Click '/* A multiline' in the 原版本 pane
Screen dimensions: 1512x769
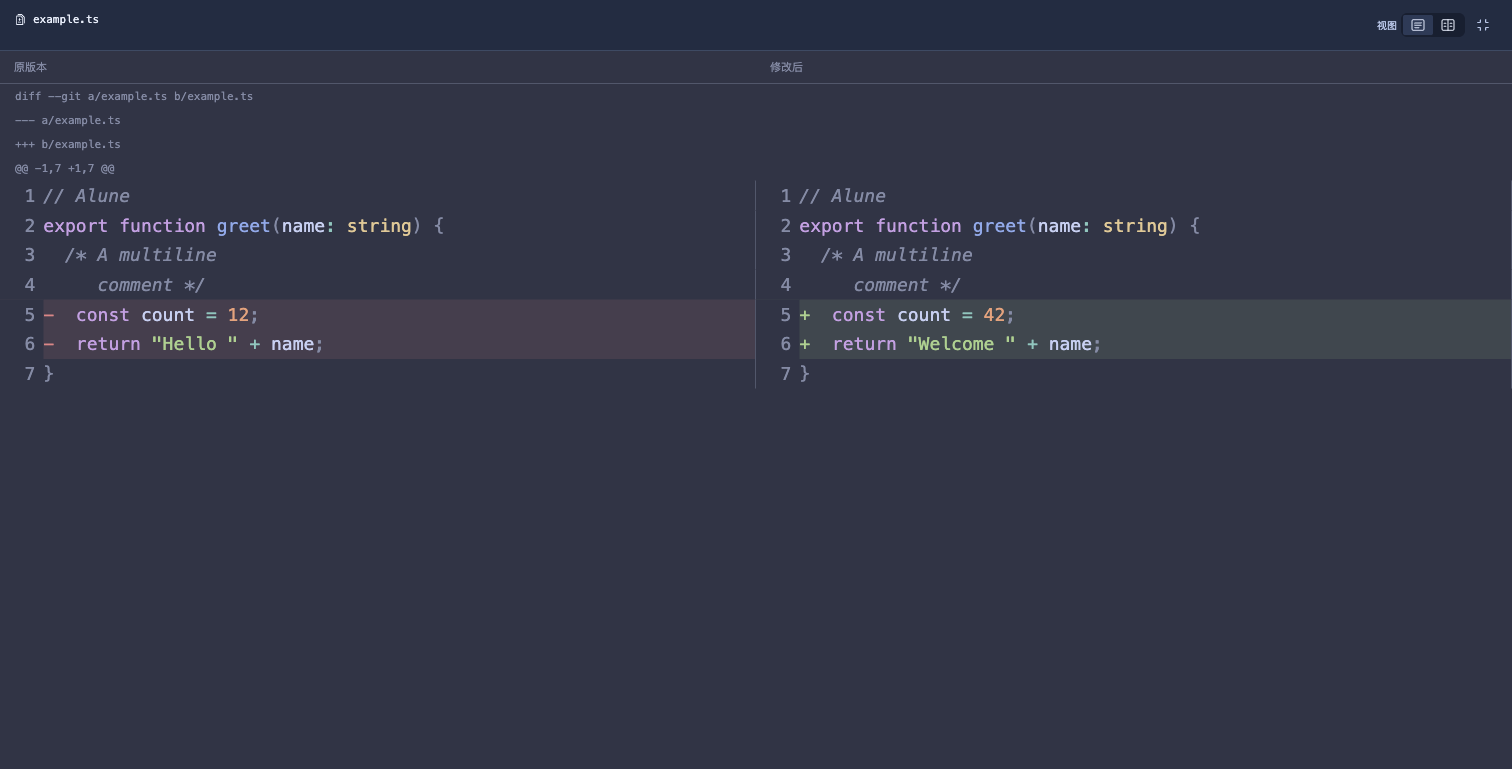pyautogui.click(x=140, y=255)
